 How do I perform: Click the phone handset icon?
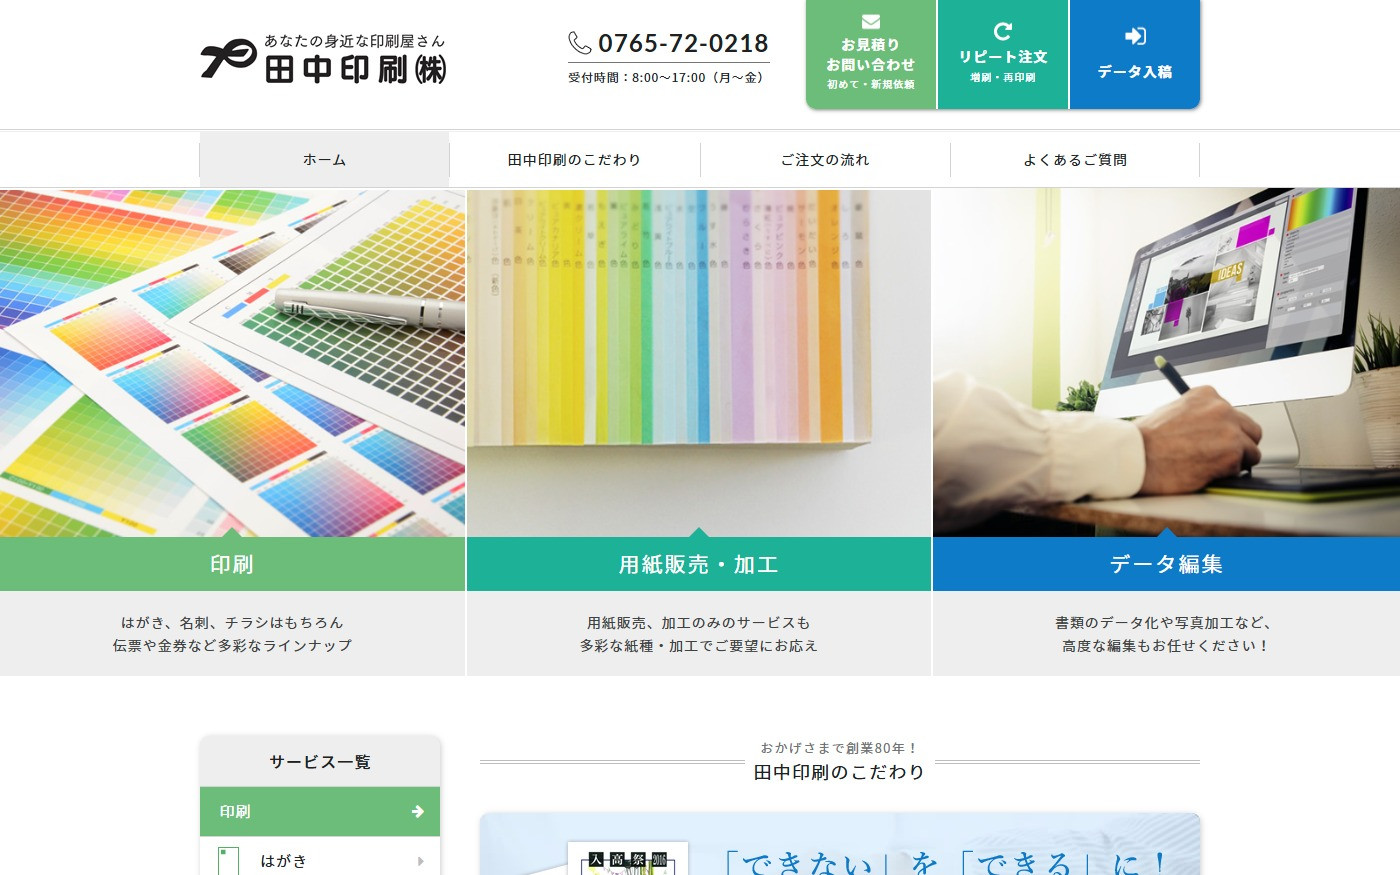click(580, 43)
